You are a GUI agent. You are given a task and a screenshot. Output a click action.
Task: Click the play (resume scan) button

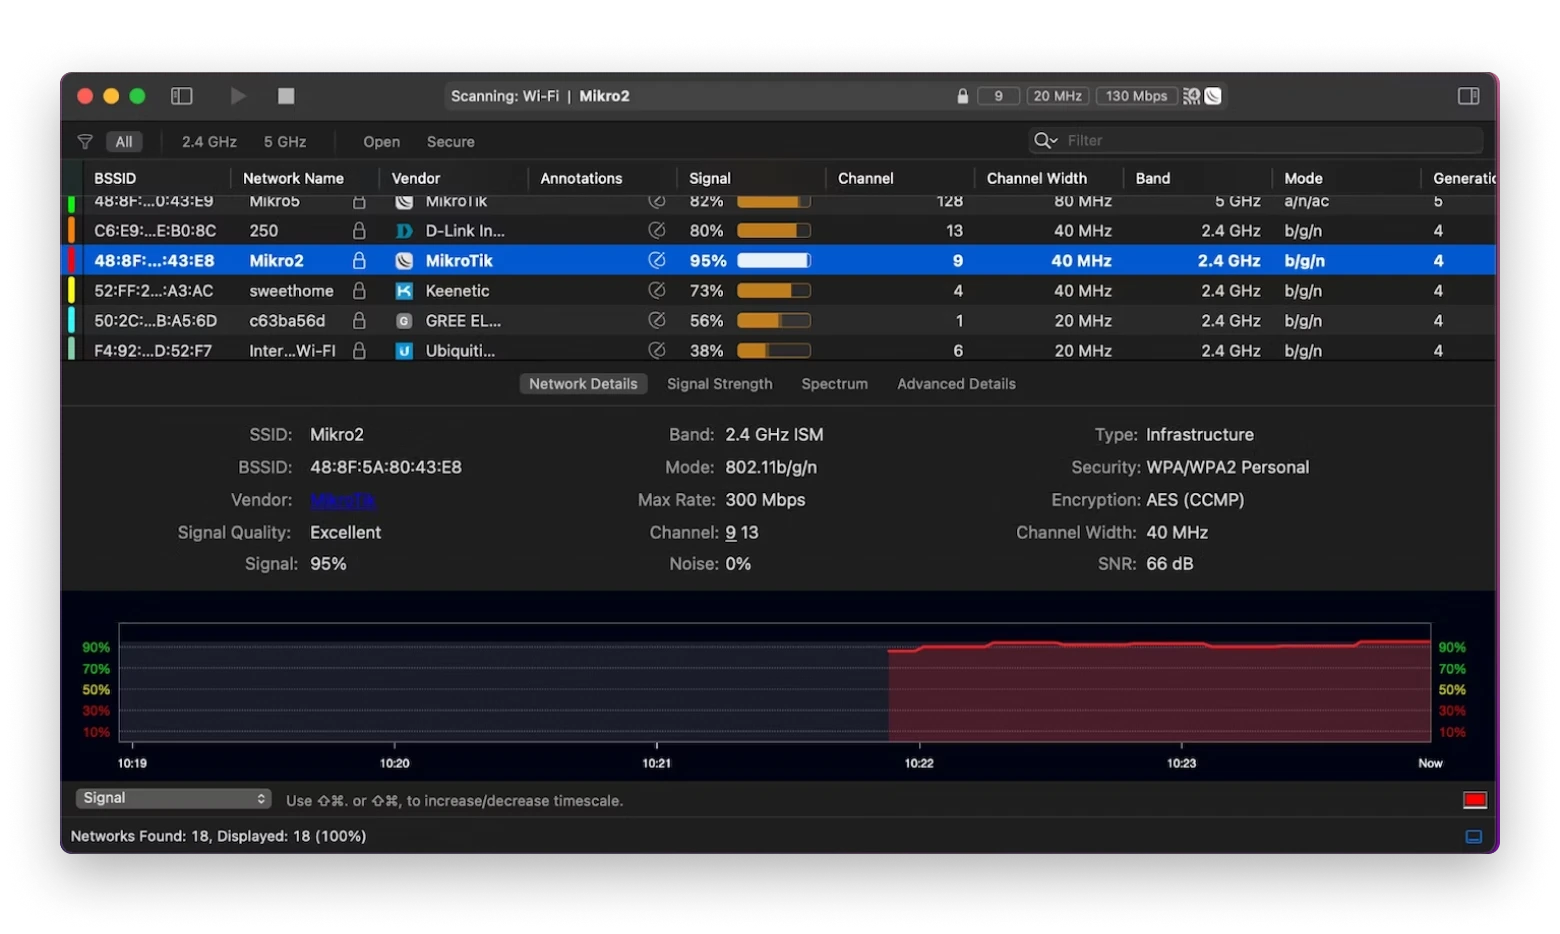(x=238, y=96)
